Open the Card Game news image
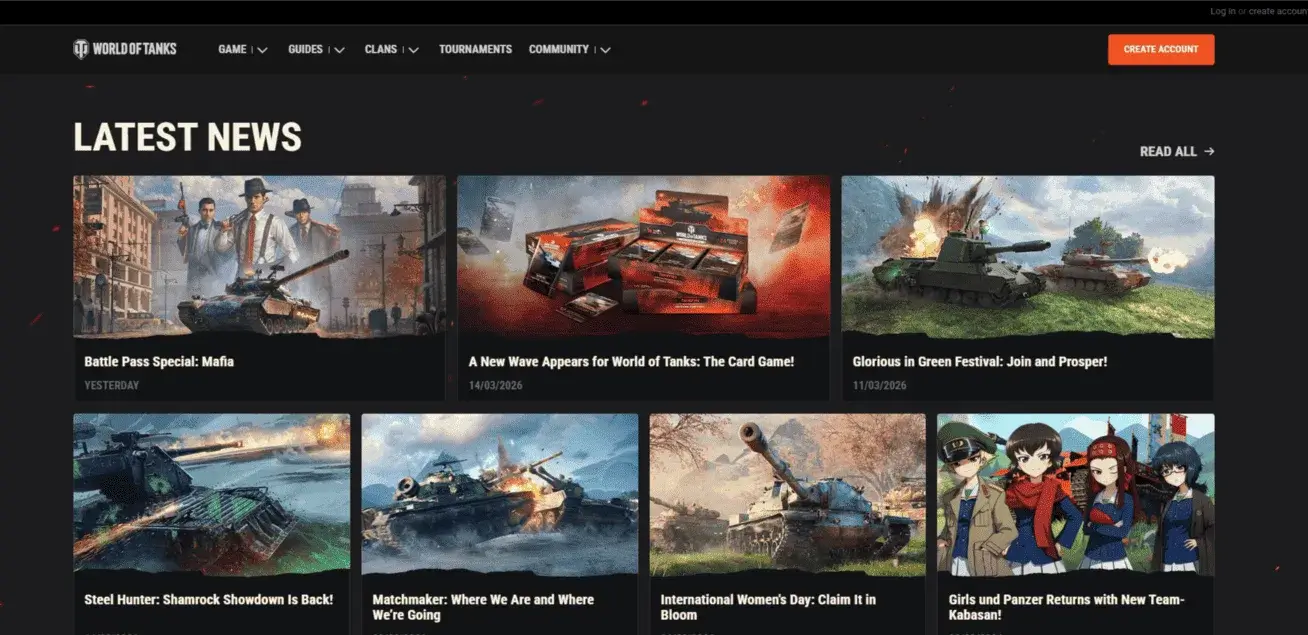This screenshot has height=635, width=1308. (644, 256)
